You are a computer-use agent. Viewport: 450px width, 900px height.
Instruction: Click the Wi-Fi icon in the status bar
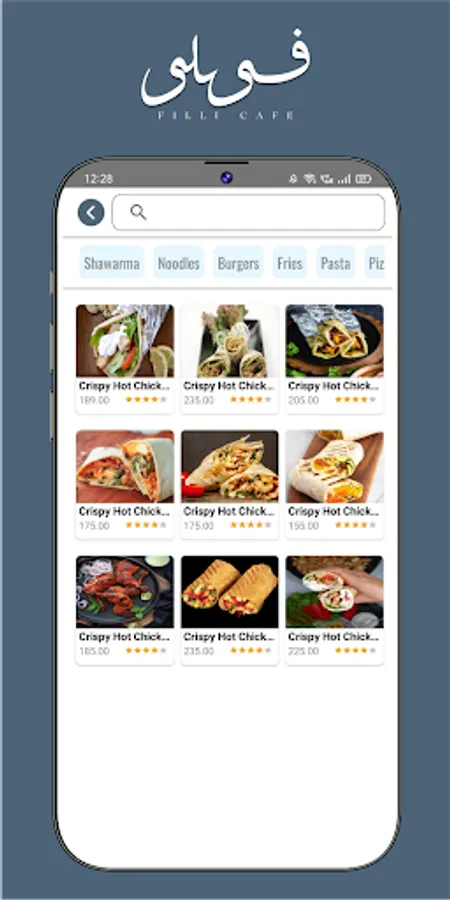(309, 179)
